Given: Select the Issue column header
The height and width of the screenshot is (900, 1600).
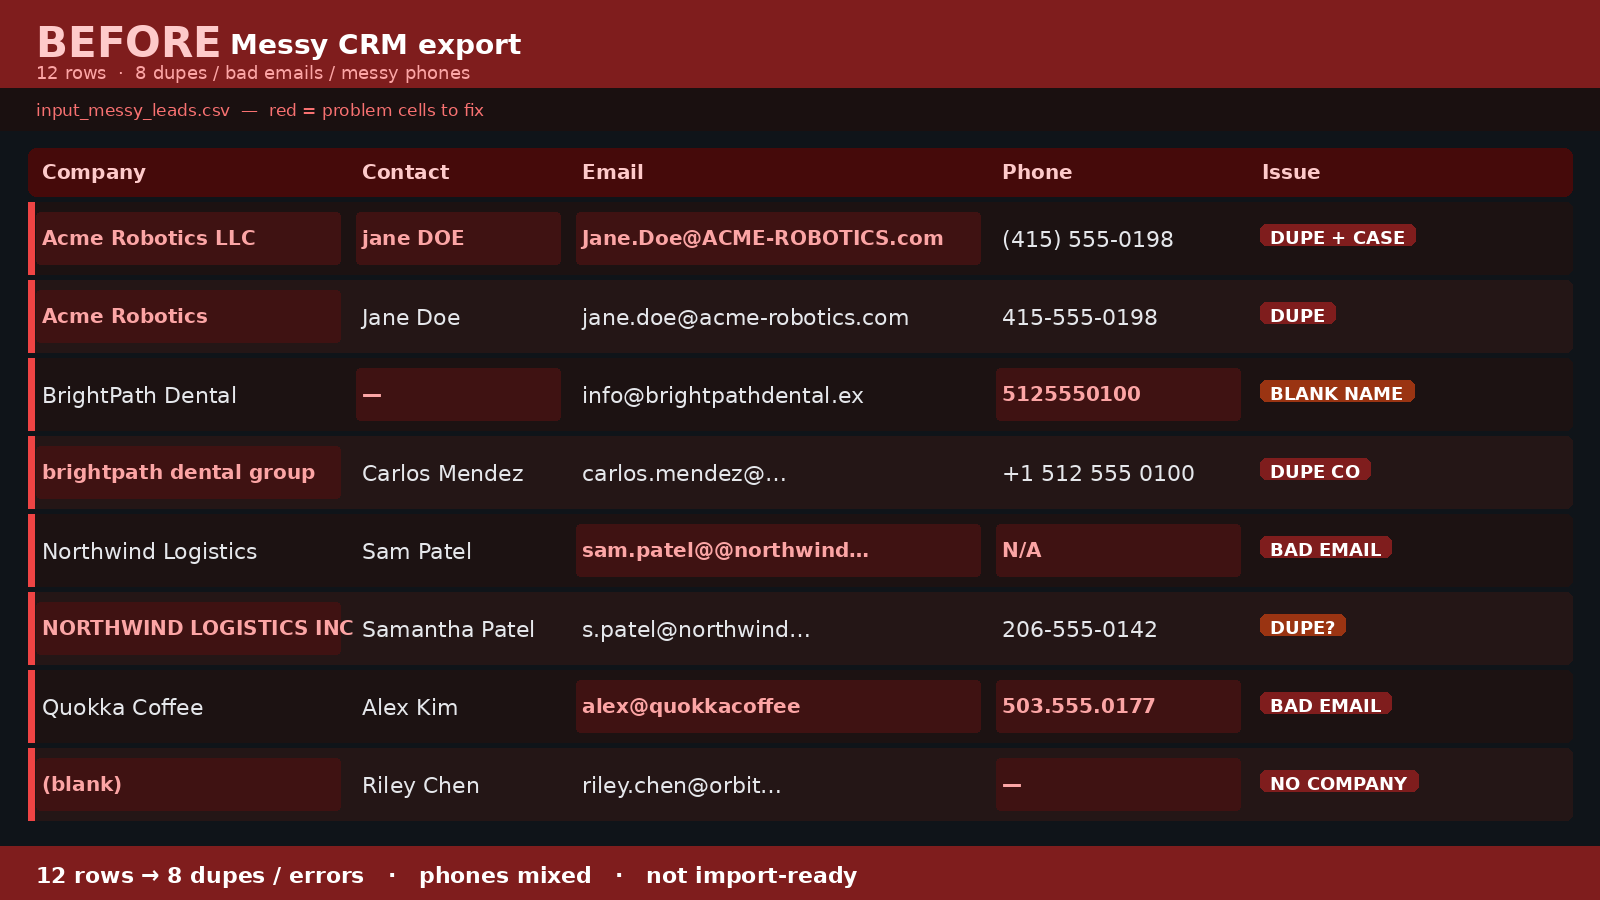Looking at the screenshot, I should 1290,172.
